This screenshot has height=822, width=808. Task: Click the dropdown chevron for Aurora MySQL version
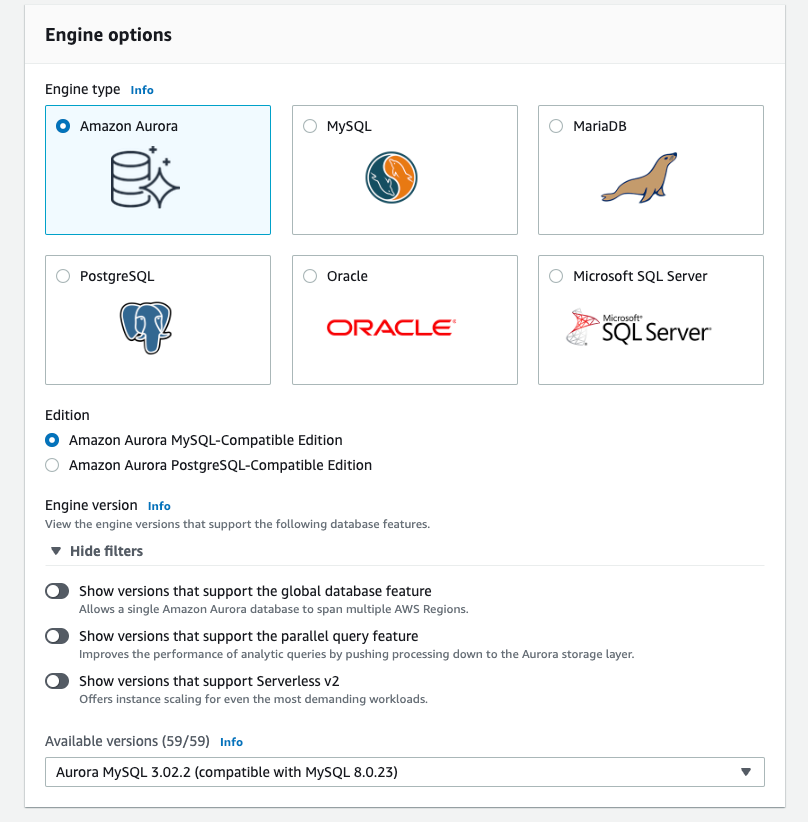[x=745, y=771]
